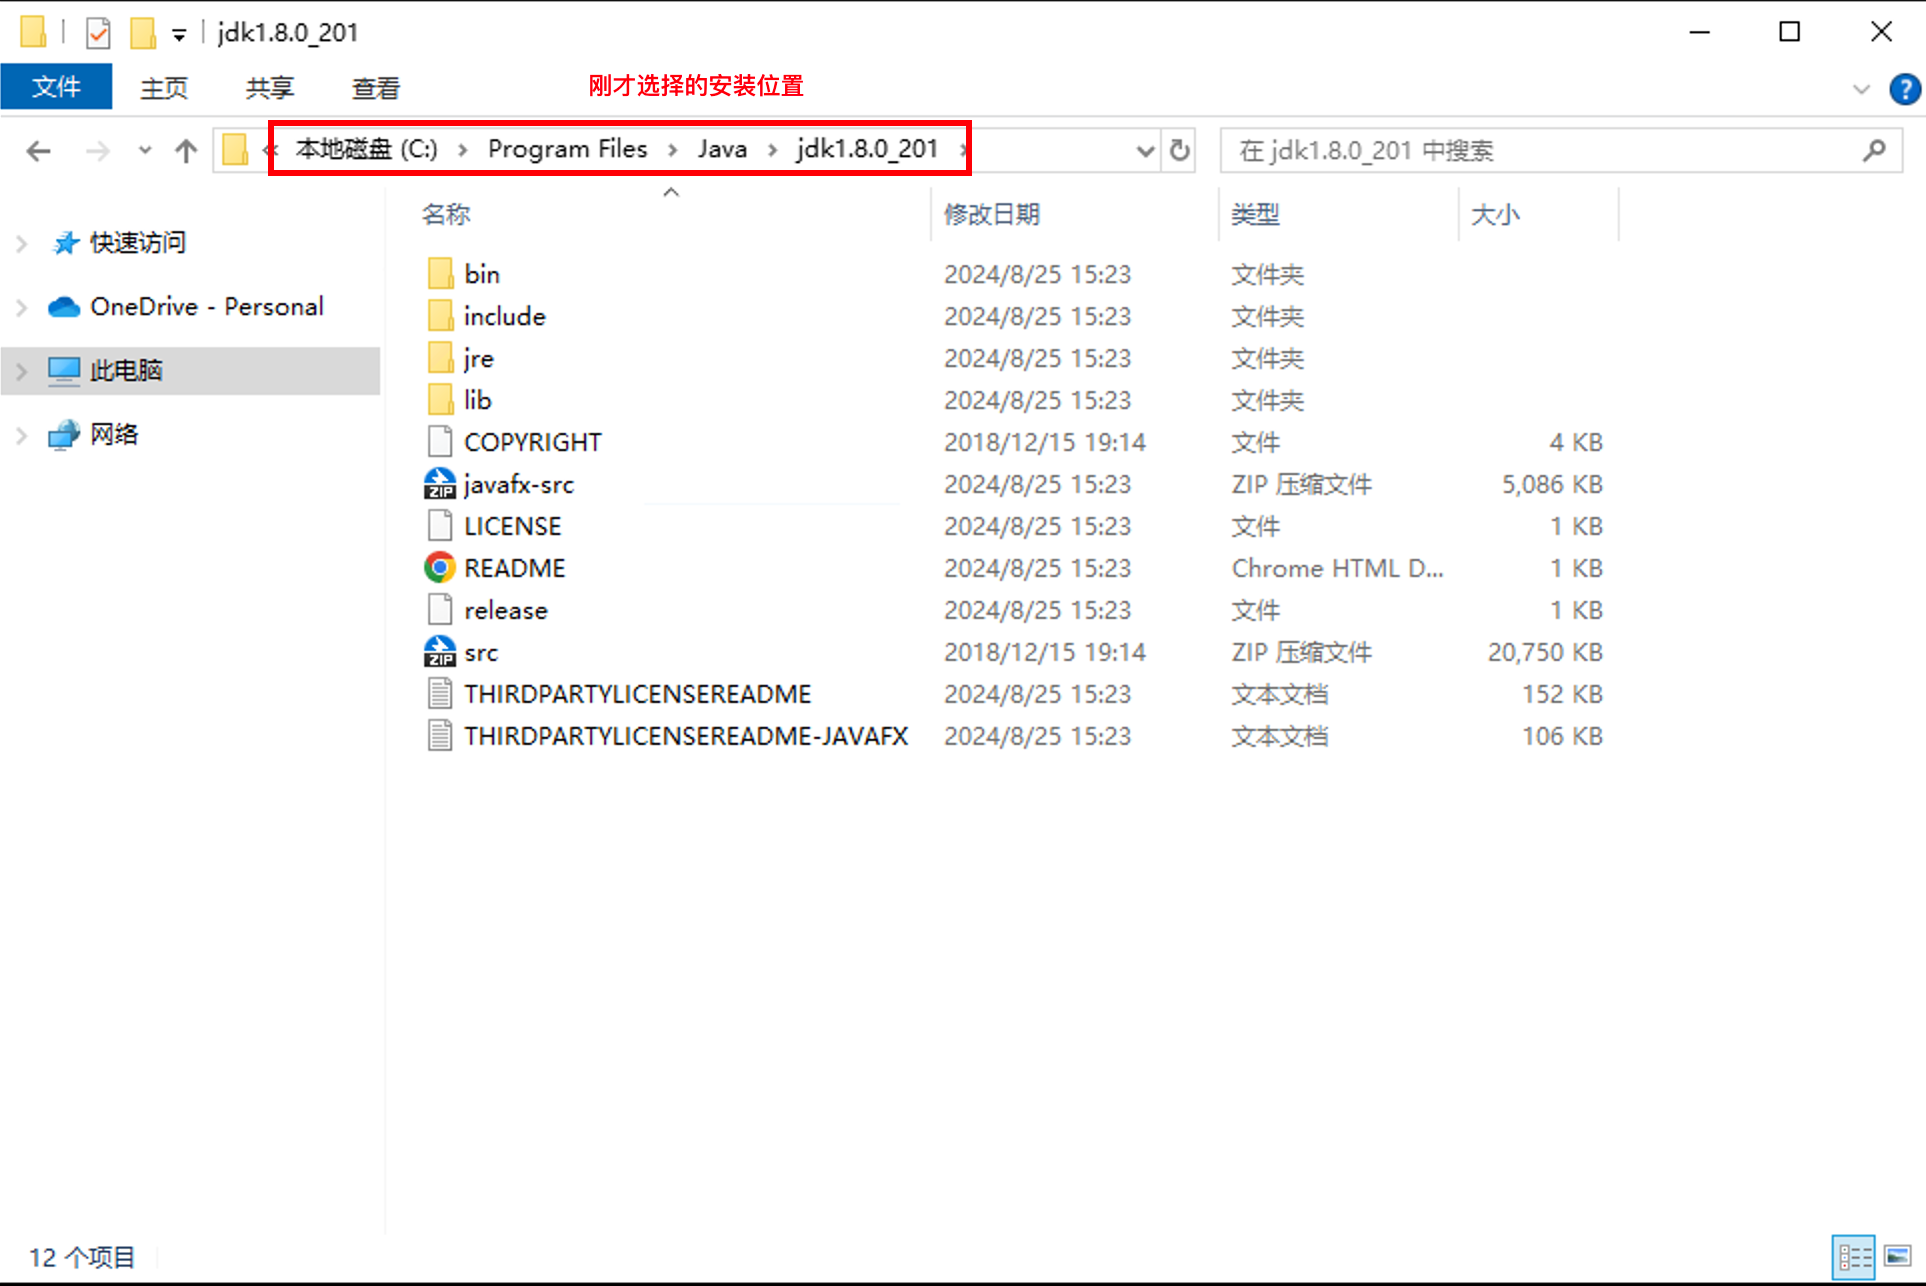Select 快速访问 in the navigation pane
This screenshot has width=1926, height=1286.
pos(138,243)
